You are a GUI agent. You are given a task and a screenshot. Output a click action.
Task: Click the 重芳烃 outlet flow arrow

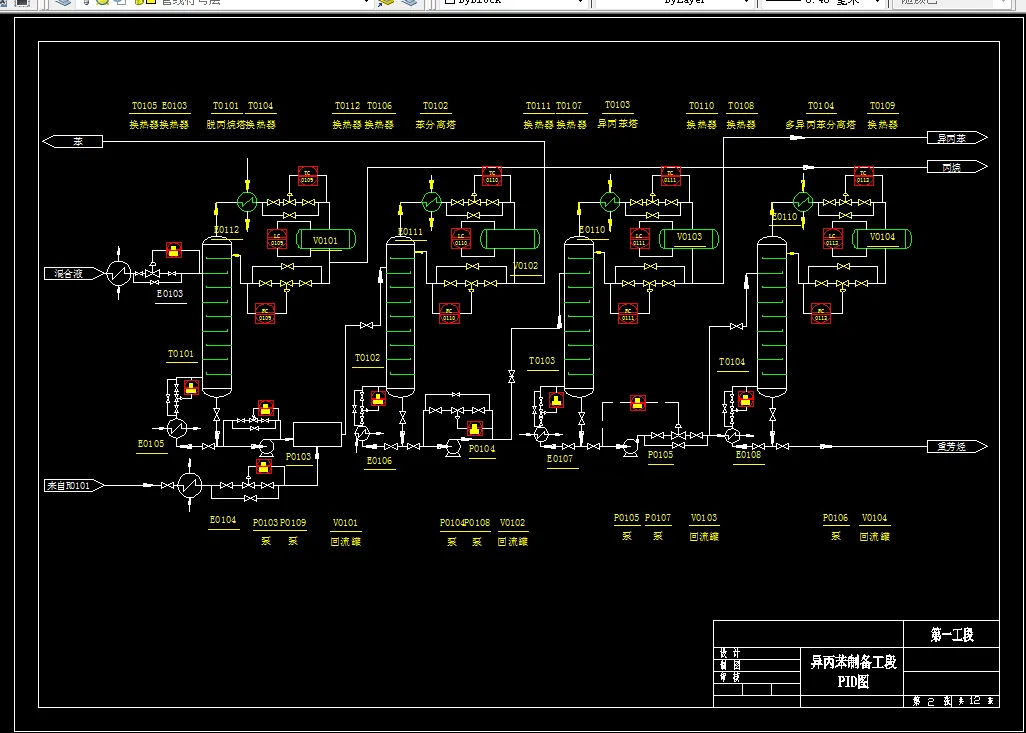pos(957,446)
